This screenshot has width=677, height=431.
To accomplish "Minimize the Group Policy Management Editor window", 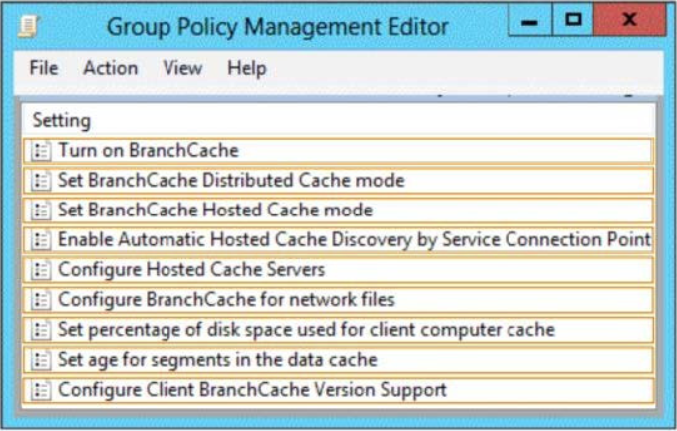I will pyautogui.click(x=530, y=20).
